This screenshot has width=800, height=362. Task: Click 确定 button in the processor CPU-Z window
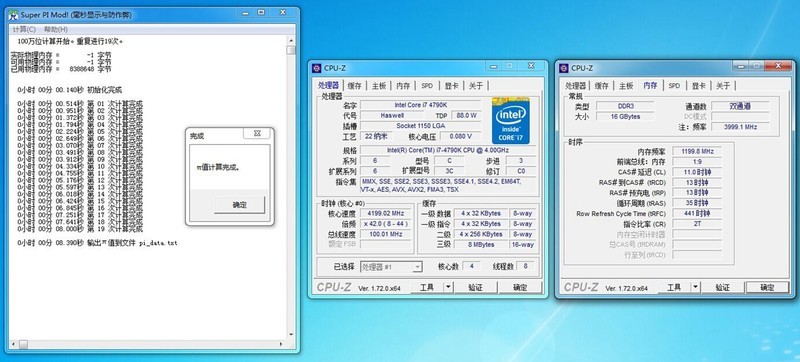click(x=520, y=288)
